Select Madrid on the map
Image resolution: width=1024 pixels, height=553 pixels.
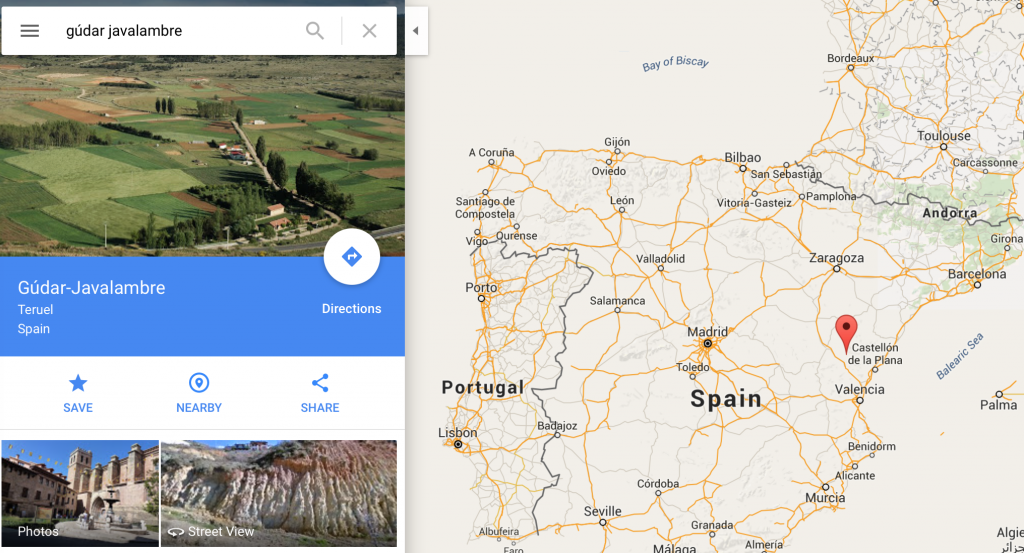click(707, 332)
